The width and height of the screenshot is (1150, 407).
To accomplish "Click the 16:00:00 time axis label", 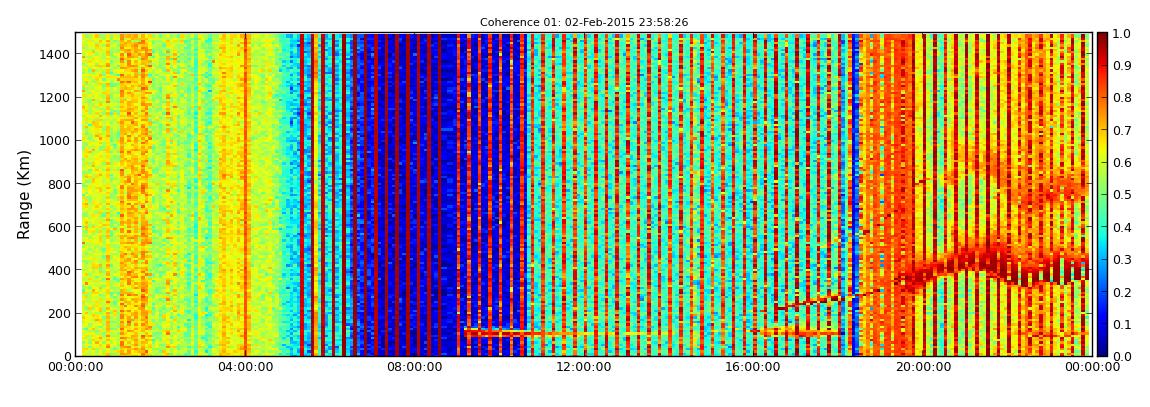I will [x=752, y=367].
